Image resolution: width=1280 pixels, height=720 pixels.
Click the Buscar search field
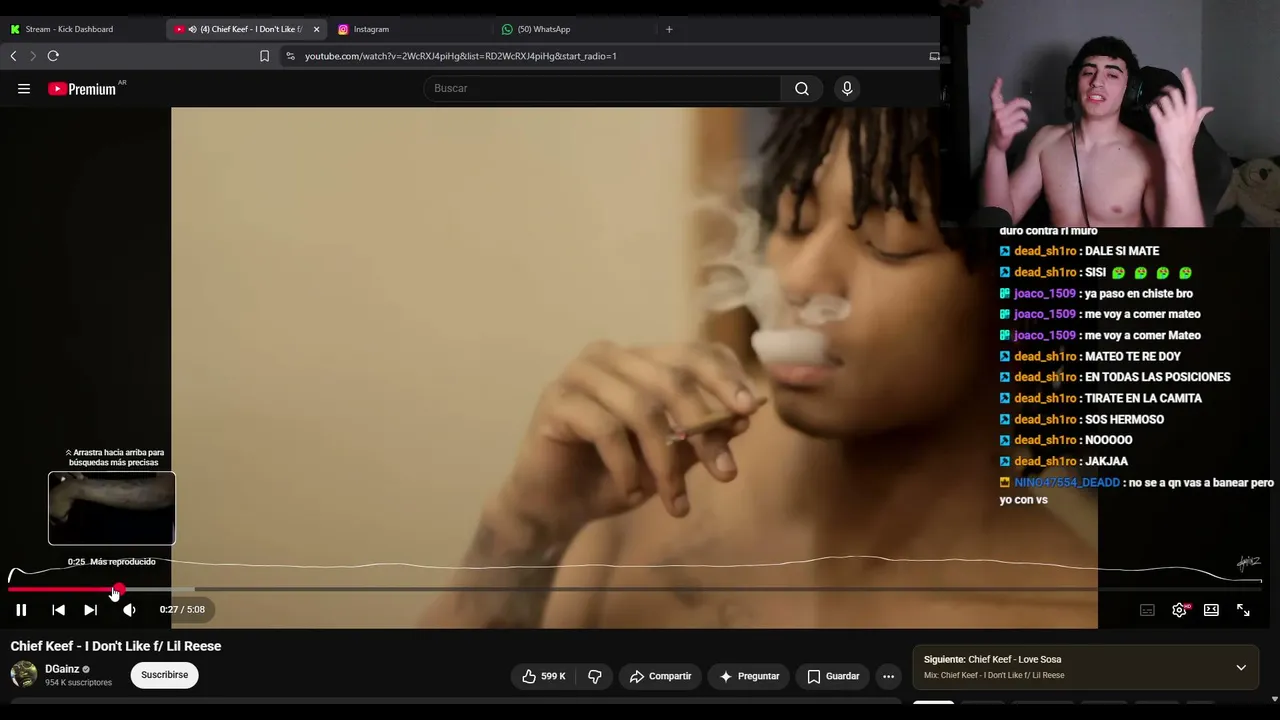(602, 89)
